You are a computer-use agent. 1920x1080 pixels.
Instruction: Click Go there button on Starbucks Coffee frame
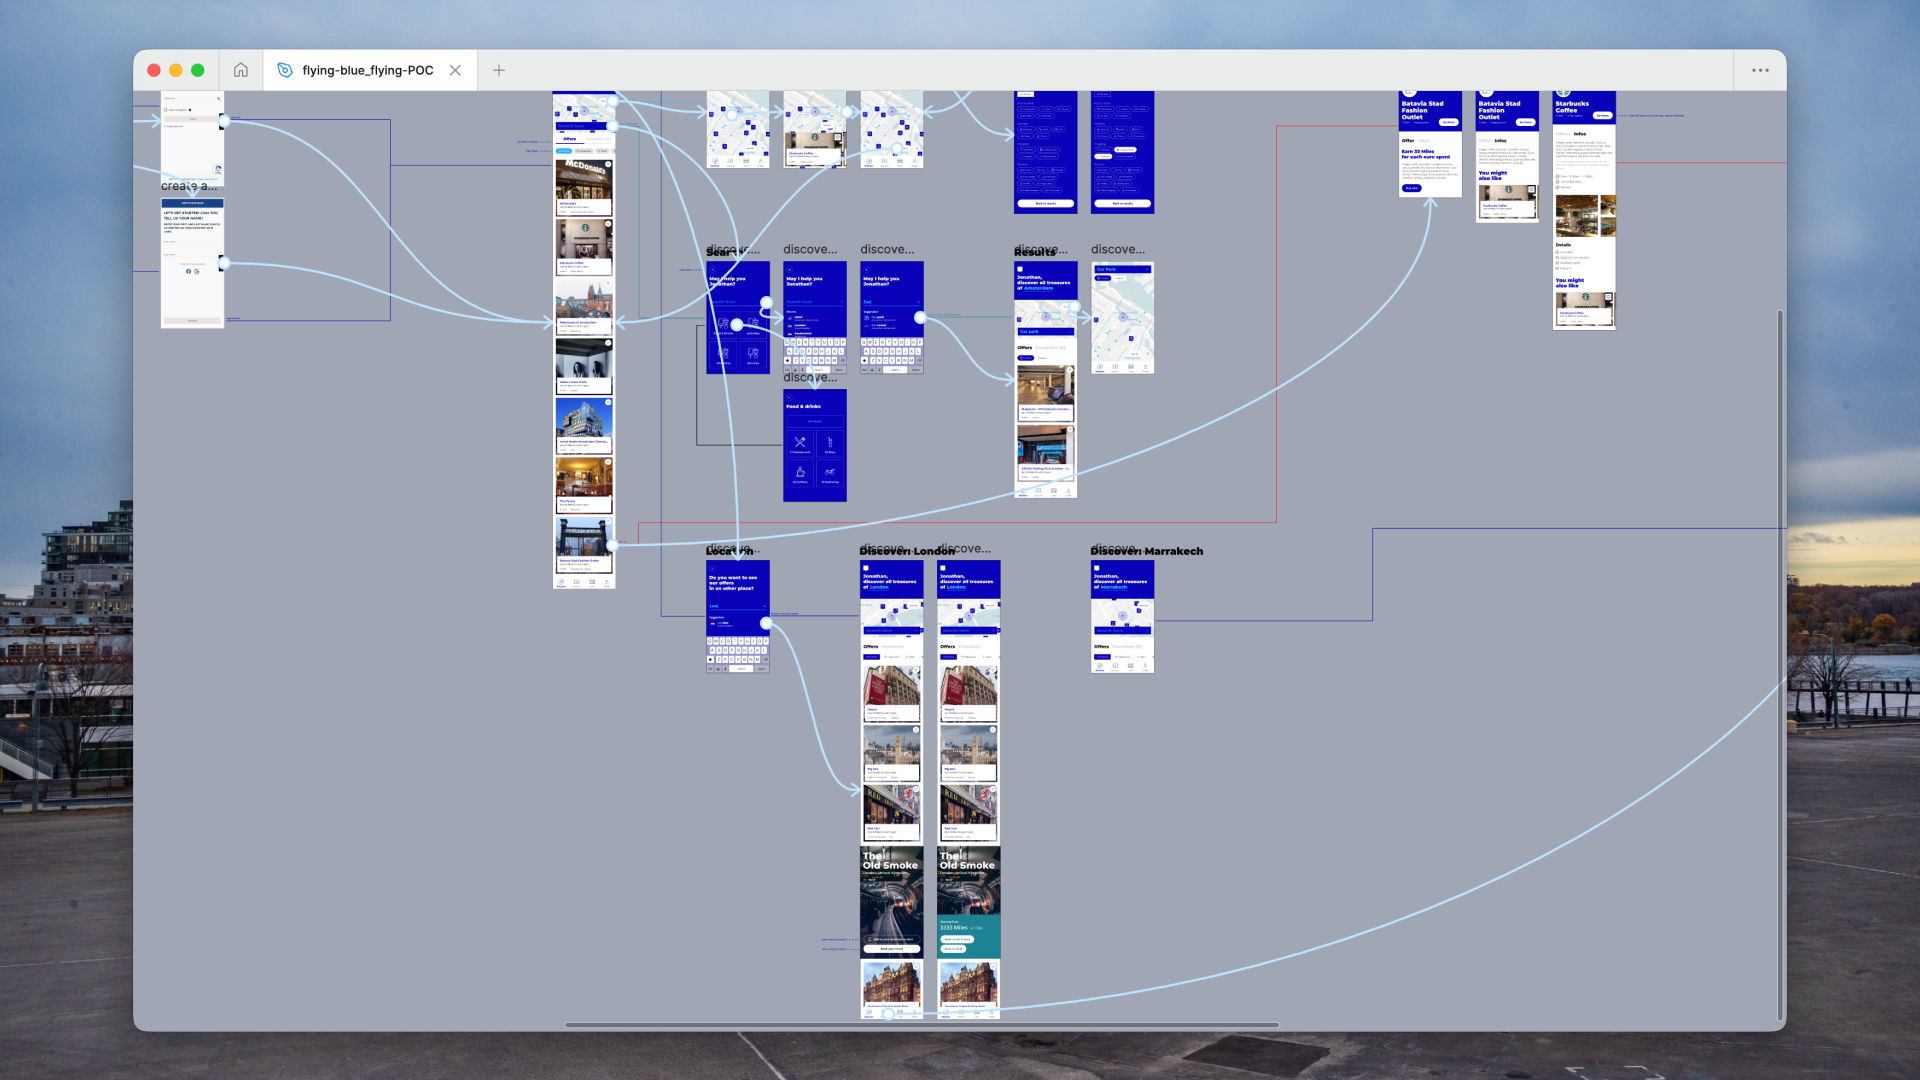[x=1603, y=115]
